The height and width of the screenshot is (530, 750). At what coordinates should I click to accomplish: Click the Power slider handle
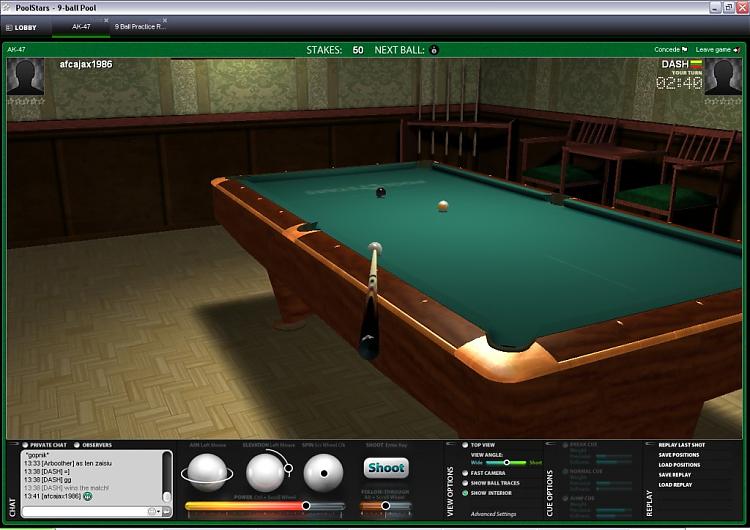pyautogui.click(x=306, y=506)
